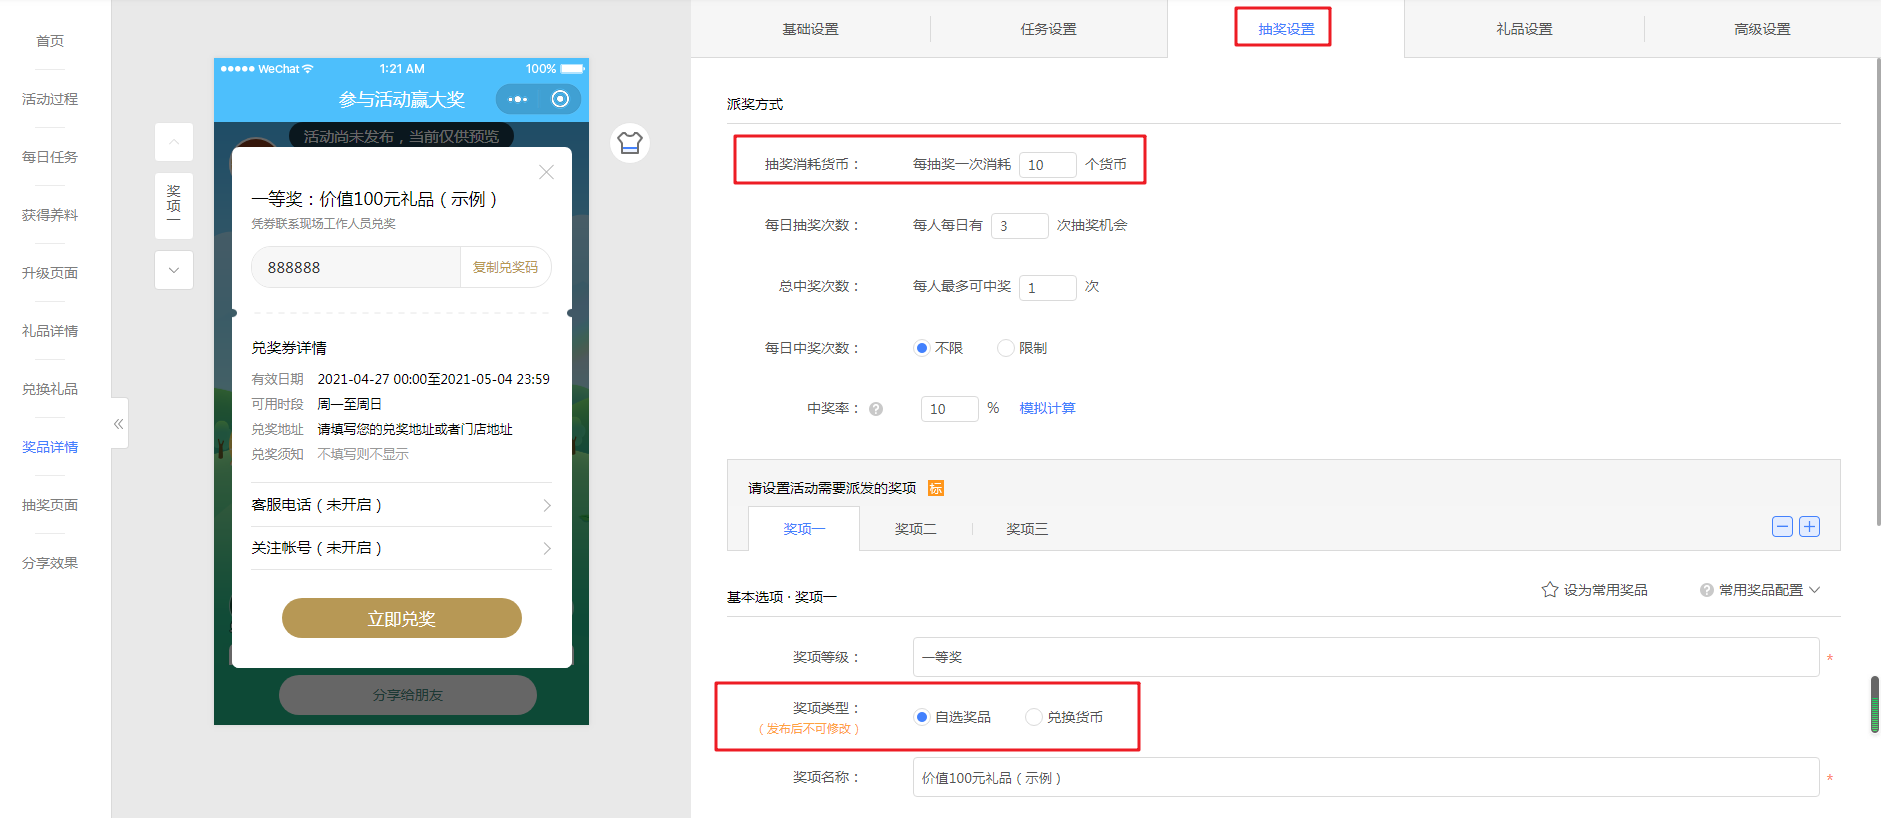
Task: Collapse the side panel with double-chevron
Action: [119, 424]
